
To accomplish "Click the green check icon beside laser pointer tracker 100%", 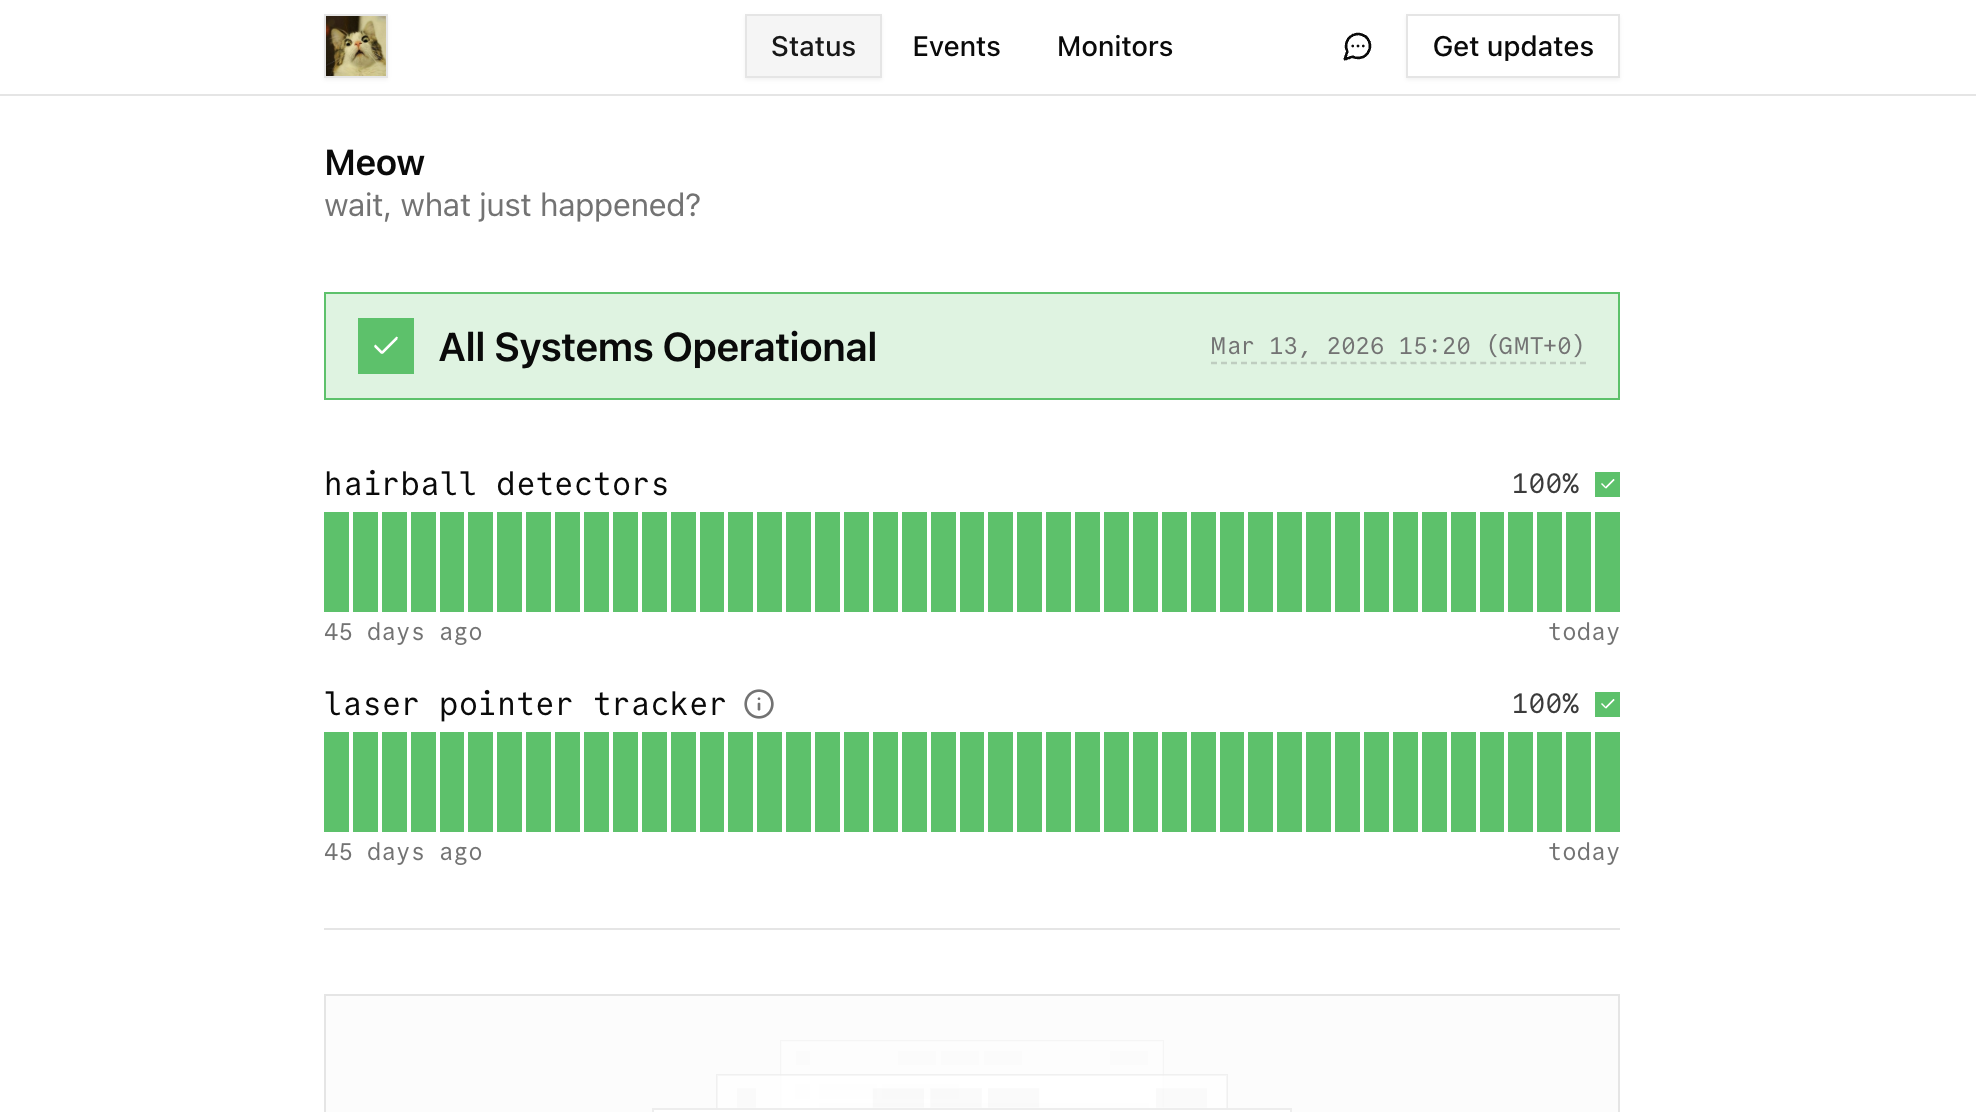I will [1609, 704].
